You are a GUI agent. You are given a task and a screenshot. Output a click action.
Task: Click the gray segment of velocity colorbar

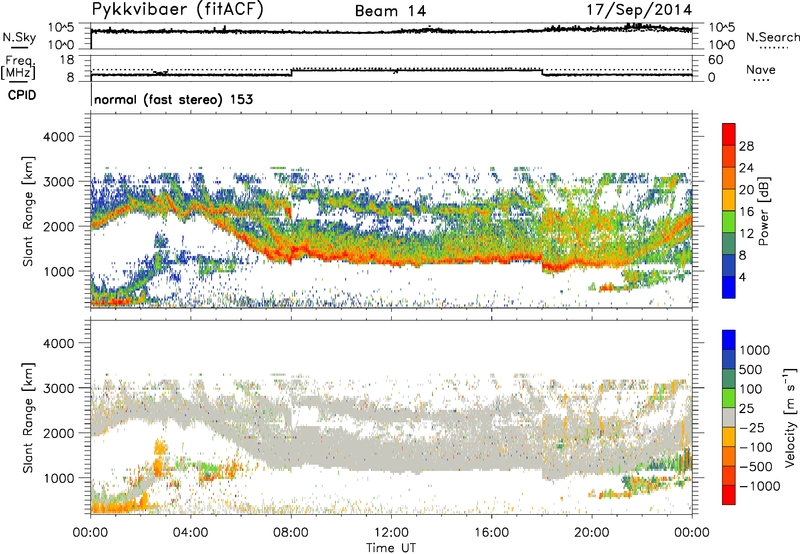pyautogui.click(x=729, y=418)
